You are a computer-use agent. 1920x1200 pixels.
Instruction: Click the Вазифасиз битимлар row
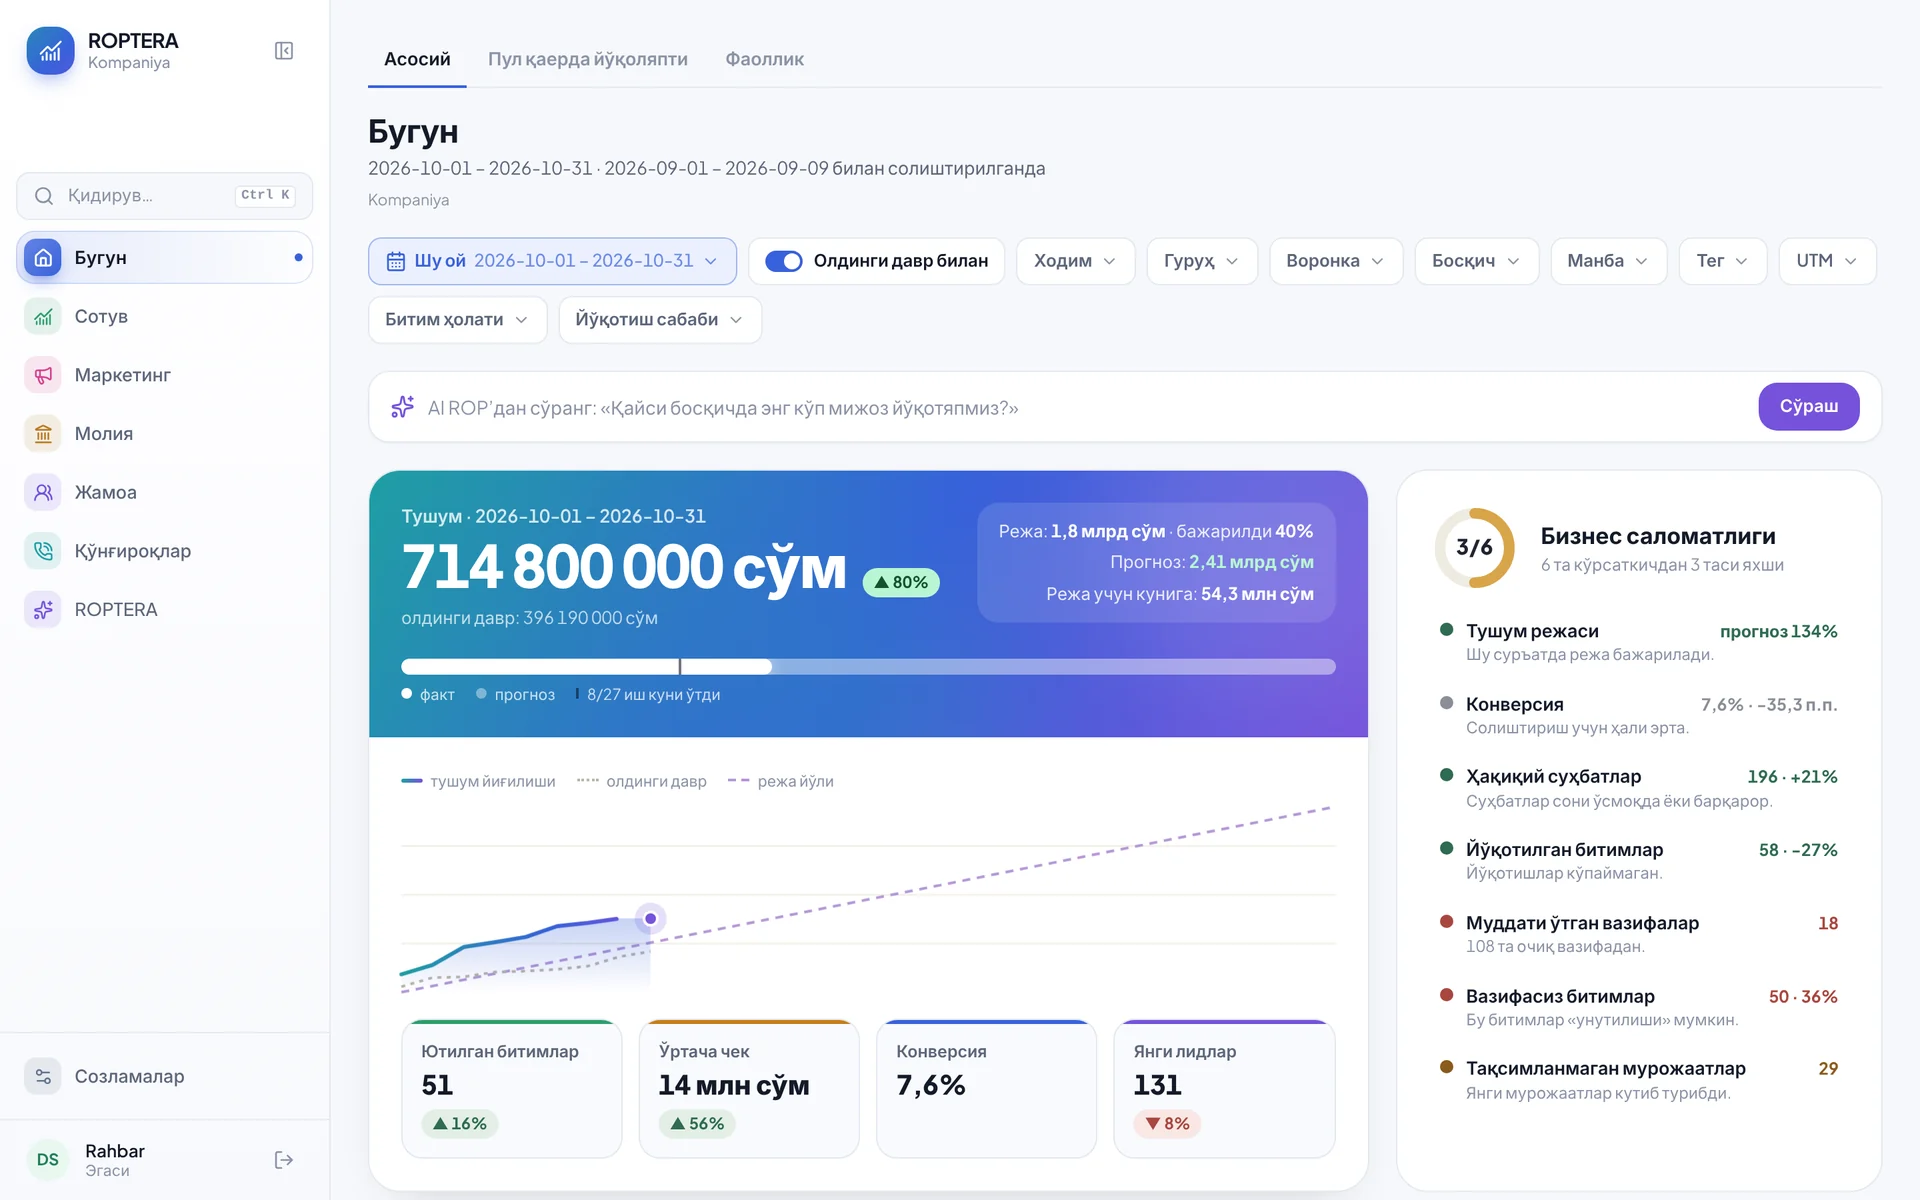coord(1638,1007)
